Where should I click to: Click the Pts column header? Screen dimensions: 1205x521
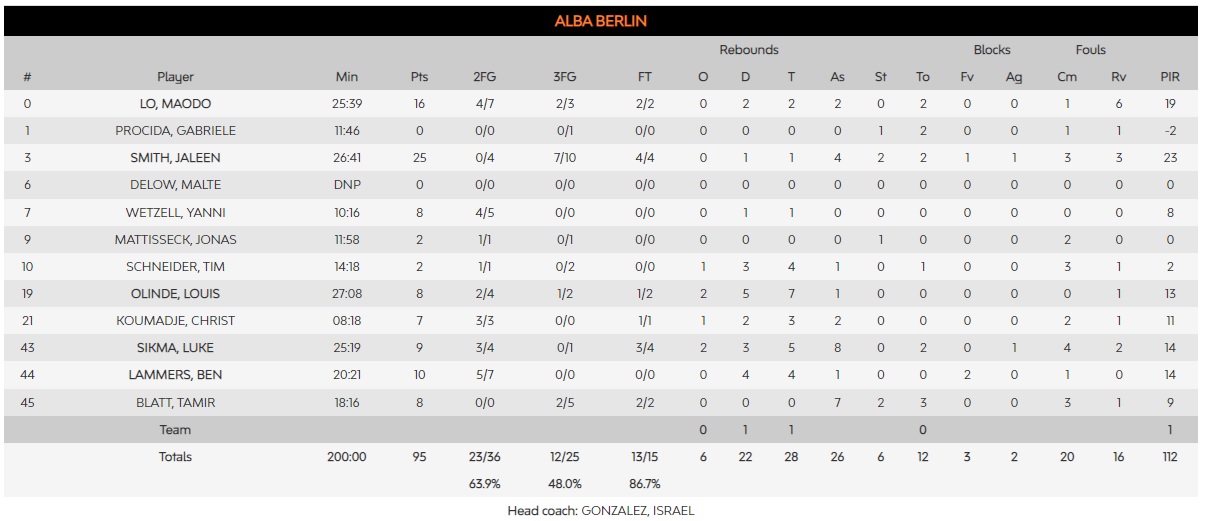point(419,77)
